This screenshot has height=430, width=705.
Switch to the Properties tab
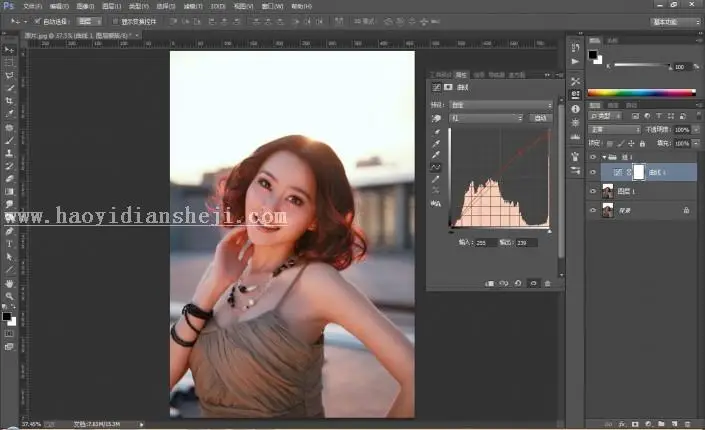tap(461, 75)
